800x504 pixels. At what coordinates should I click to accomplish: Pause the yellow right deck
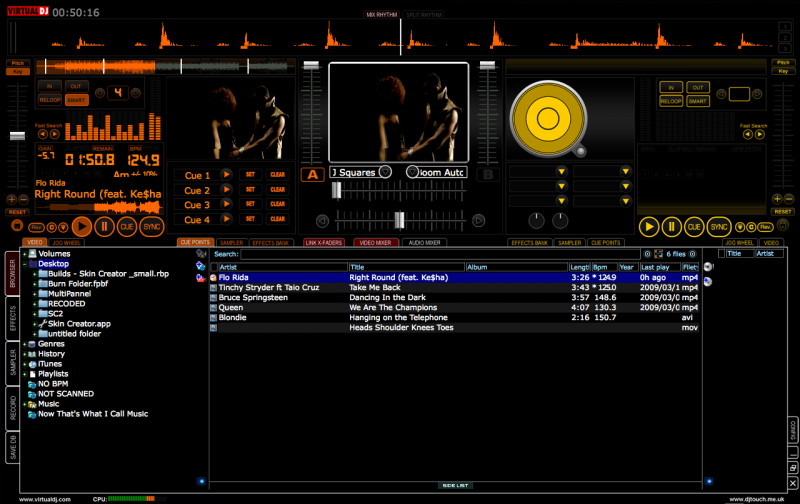(671, 226)
